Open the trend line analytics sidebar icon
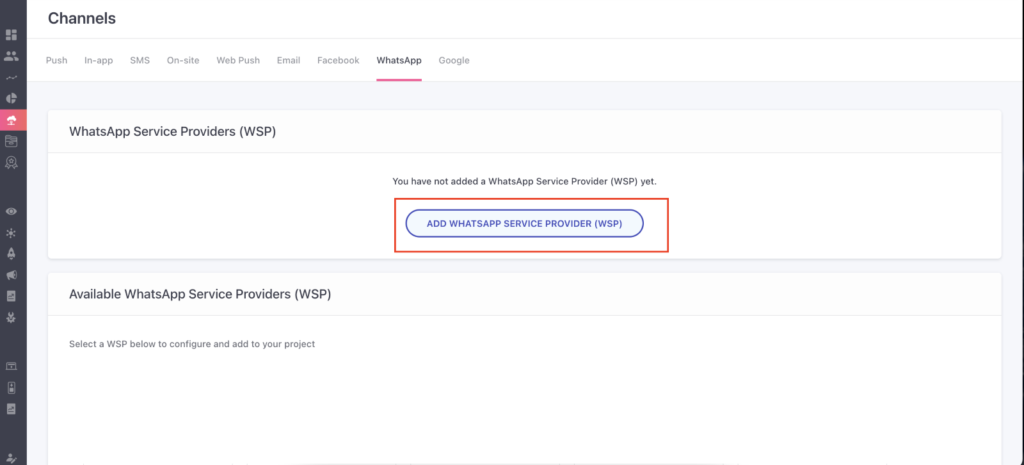Screen dimensions: 1024x465 [x=11, y=78]
